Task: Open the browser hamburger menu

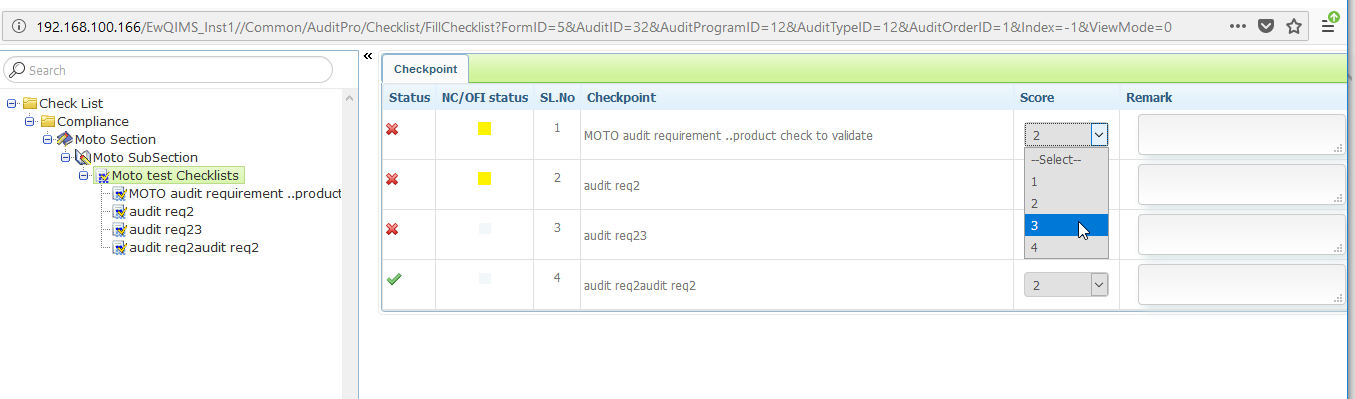Action: (x=1329, y=27)
